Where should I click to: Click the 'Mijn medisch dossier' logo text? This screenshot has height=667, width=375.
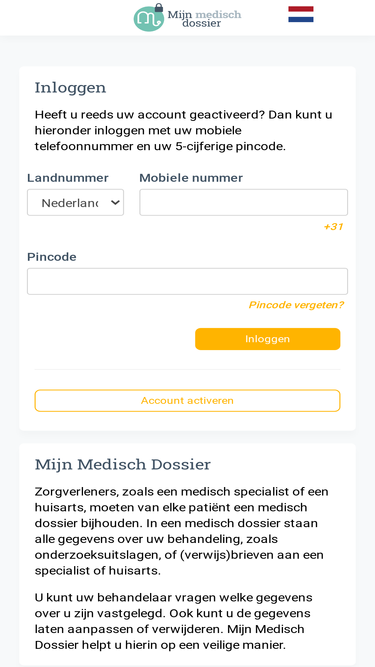click(204, 19)
